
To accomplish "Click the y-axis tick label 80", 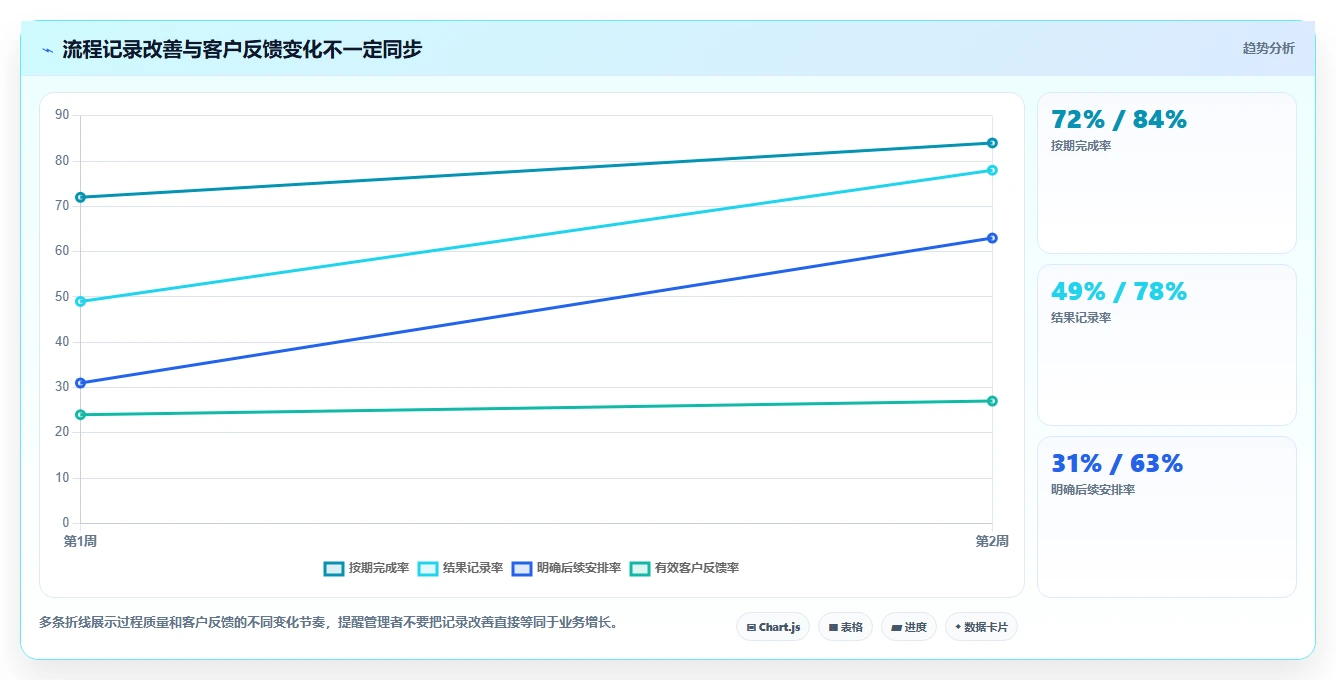I will tap(62, 160).
